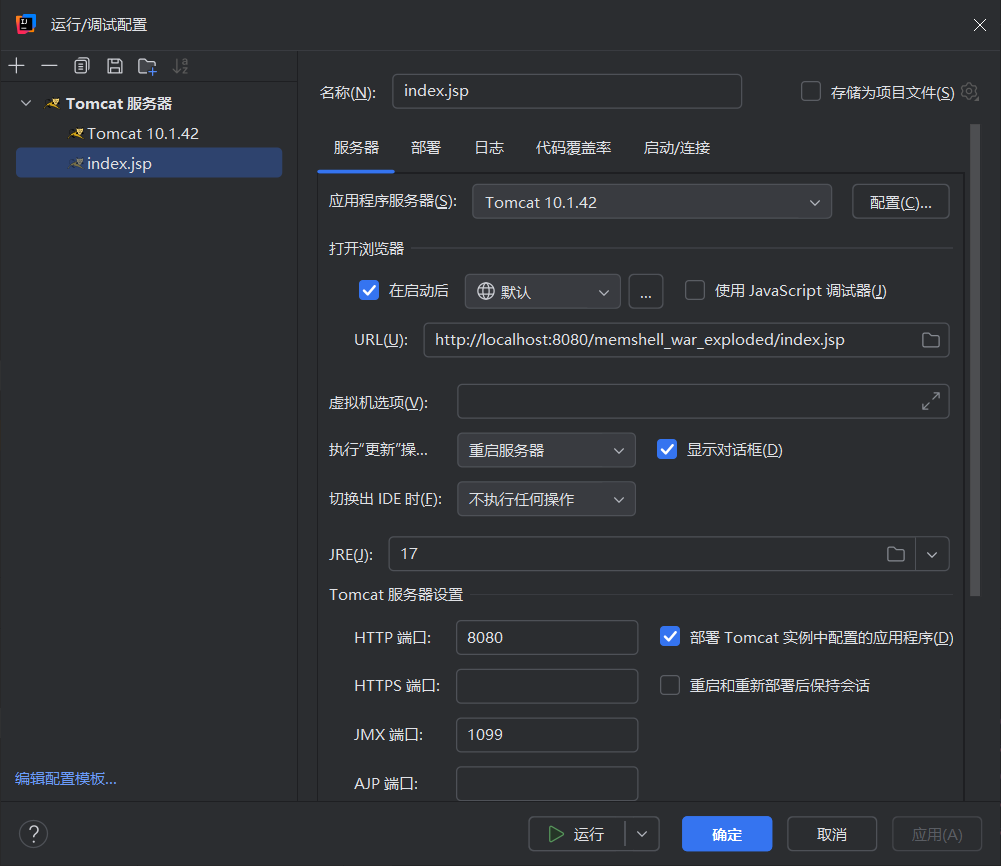Click the help question mark button
Viewport: 1001px width, 866px height.
point(33,834)
